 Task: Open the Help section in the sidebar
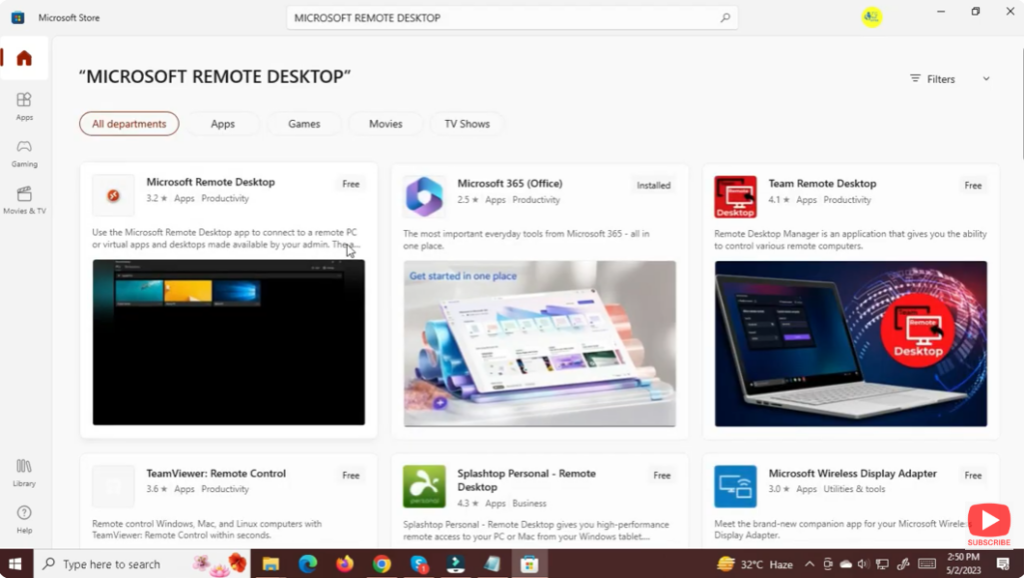click(x=23, y=518)
